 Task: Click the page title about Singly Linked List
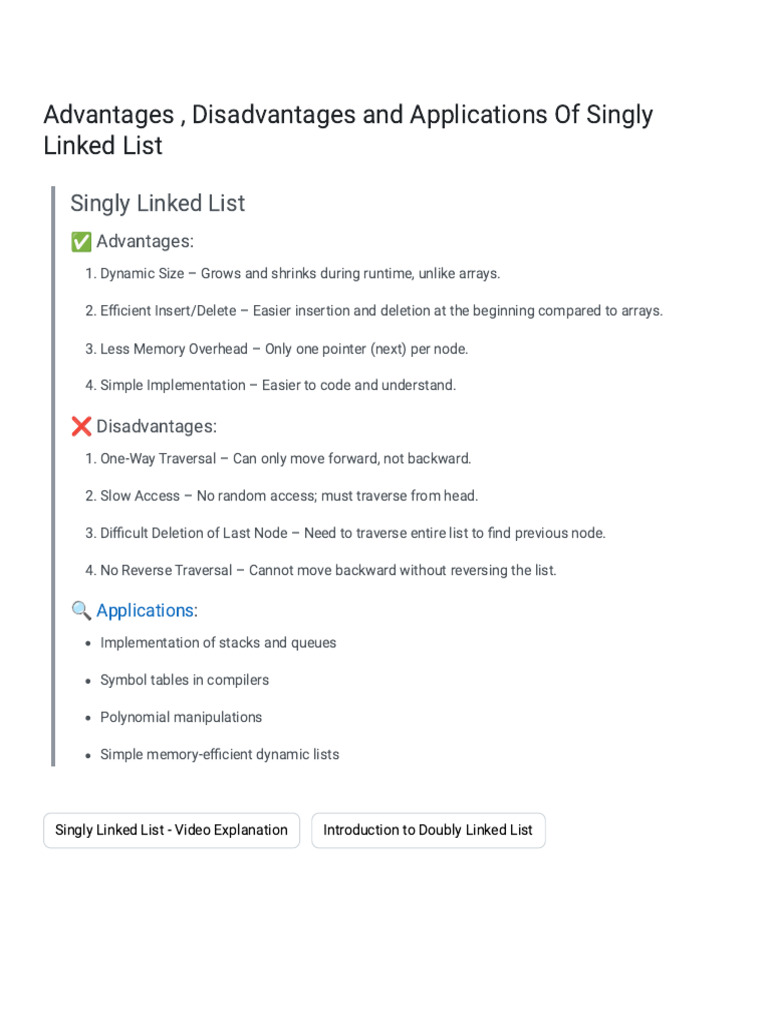348,130
